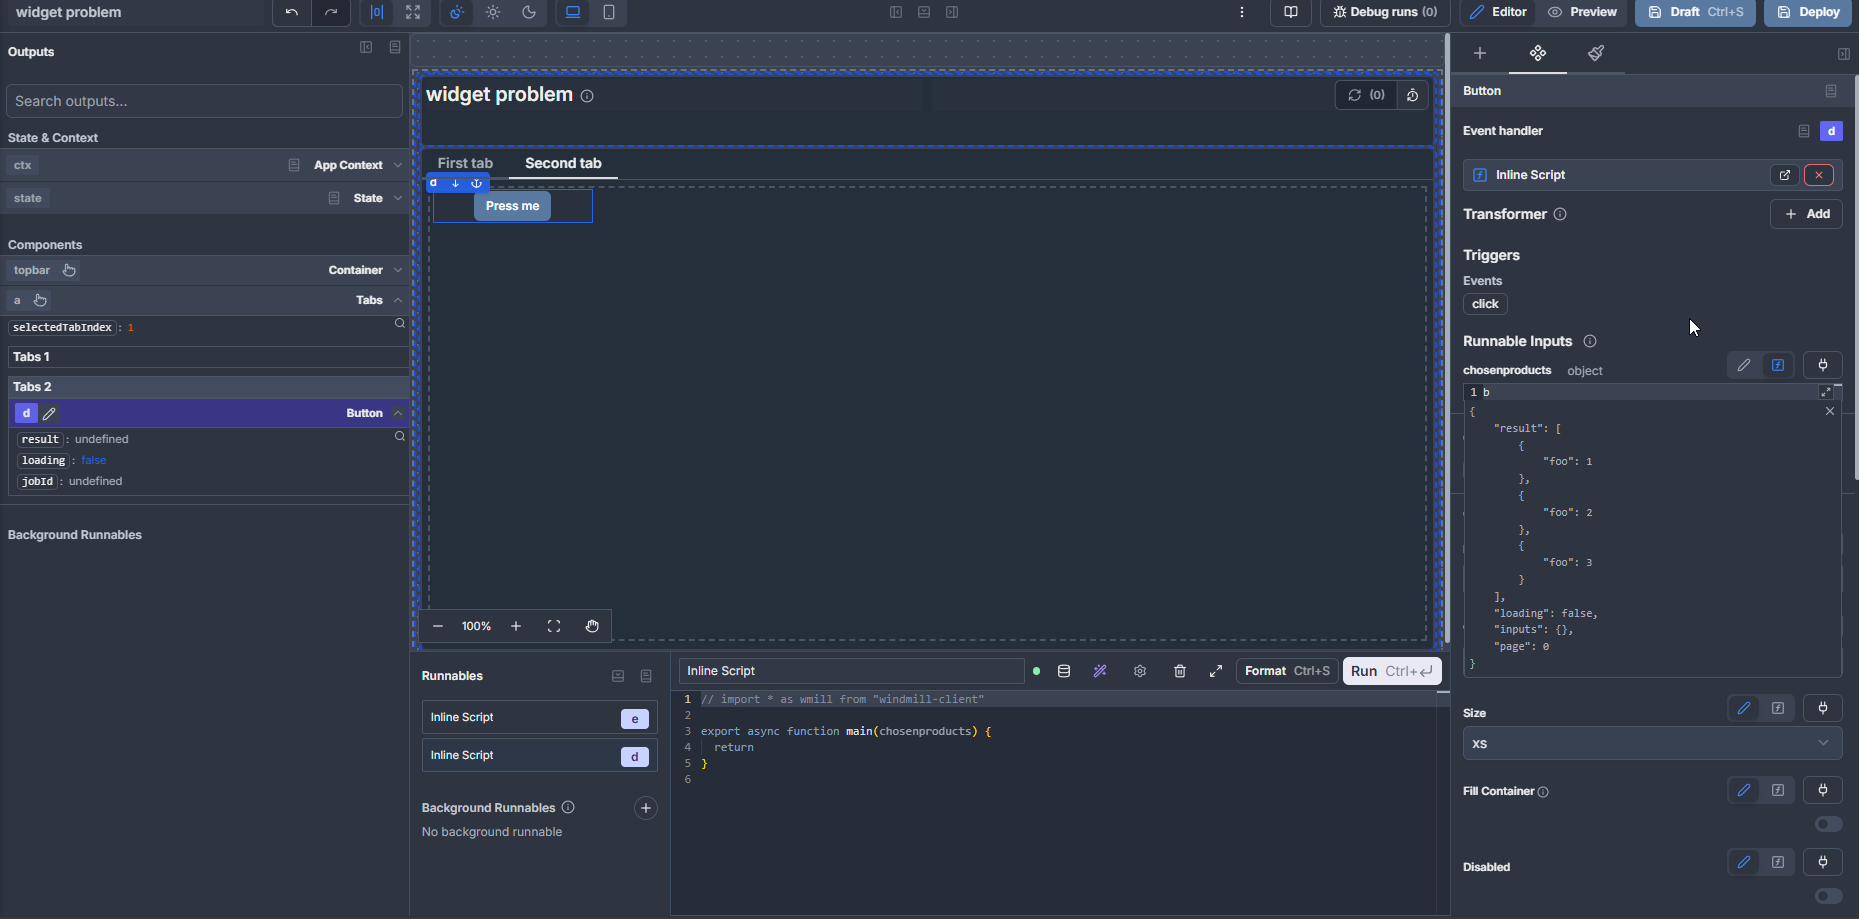Viewport: 1859px width, 919px height.
Task: Activate the hand pan tool
Action: tap(592, 626)
